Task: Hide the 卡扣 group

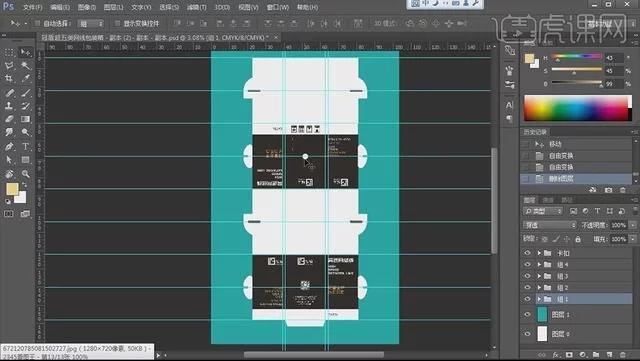Action: [x=527, y=253]
